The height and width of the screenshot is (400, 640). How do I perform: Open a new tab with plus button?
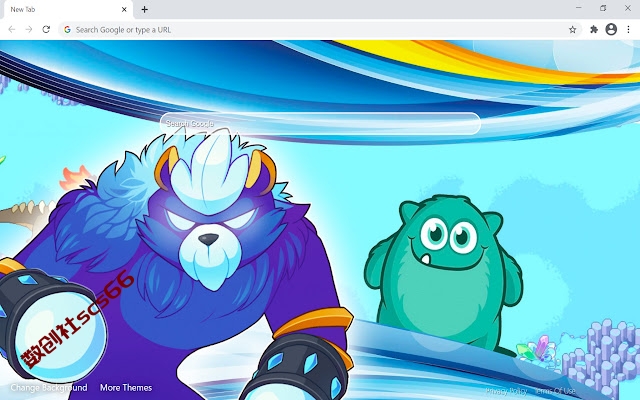click(144, 9)
